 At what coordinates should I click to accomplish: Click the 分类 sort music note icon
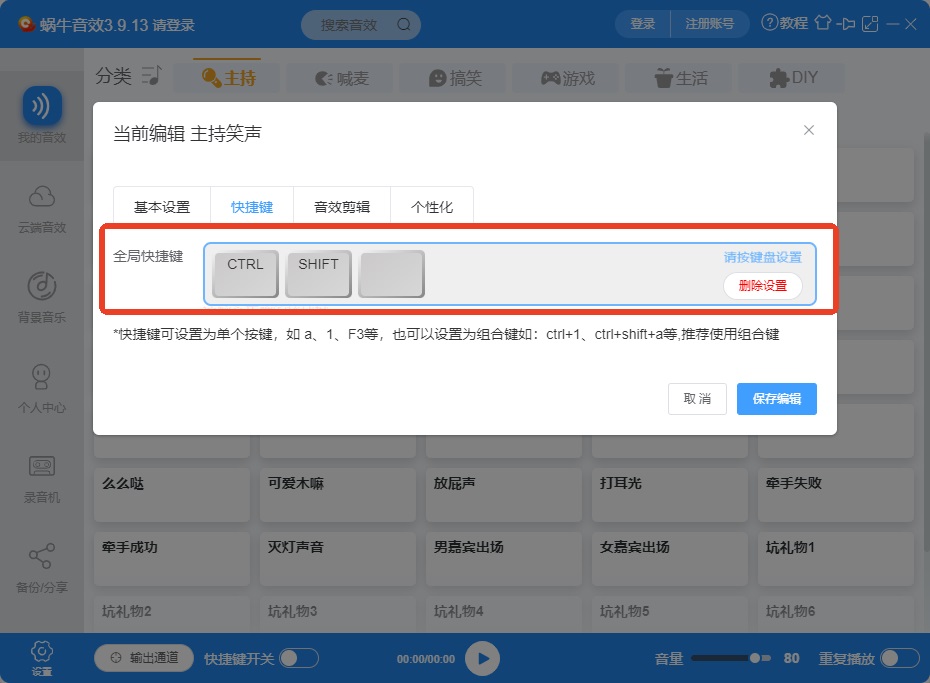pos(151,75)
